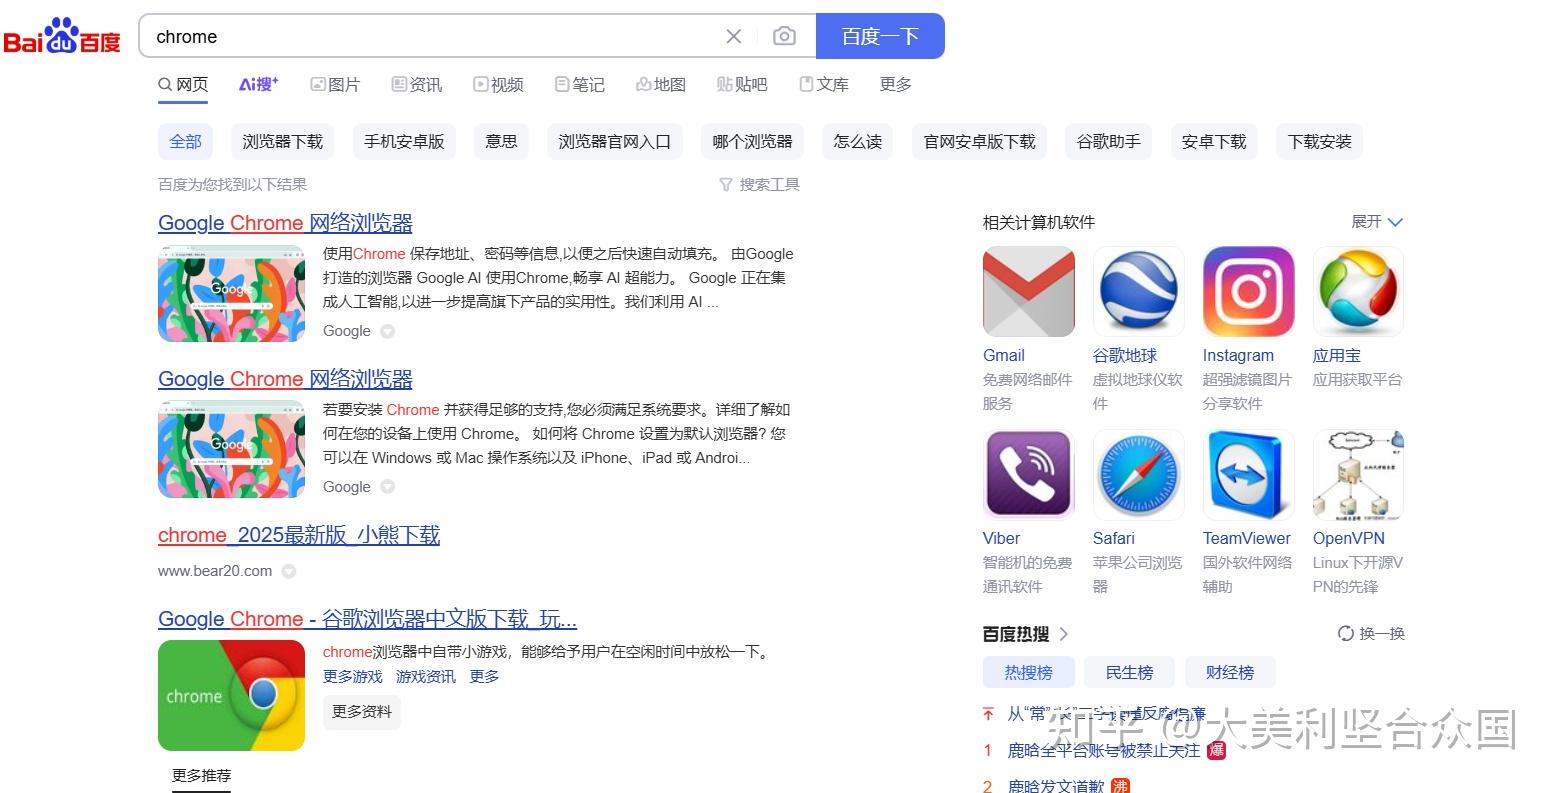Open the Ai搜 tab

259,84
